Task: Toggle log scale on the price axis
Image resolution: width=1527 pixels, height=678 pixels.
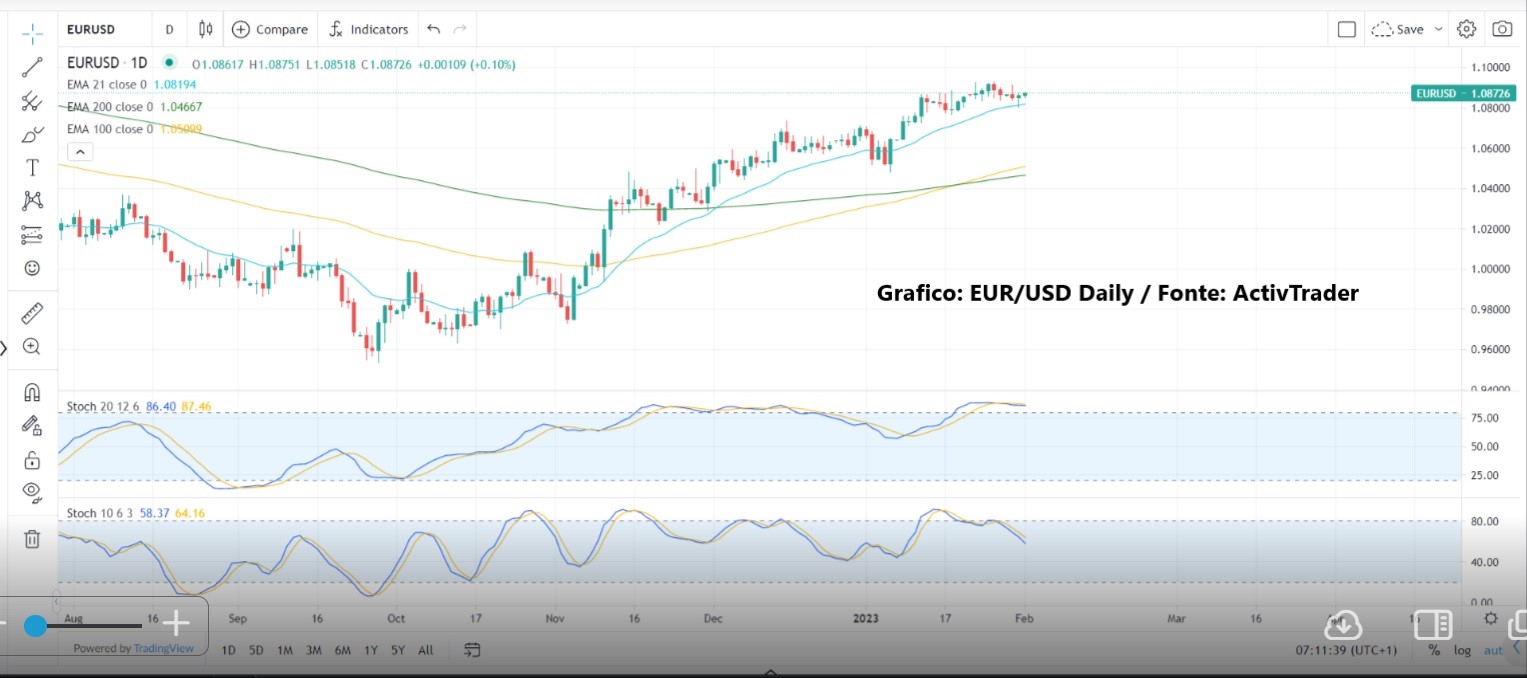Action: (1462, 650)
